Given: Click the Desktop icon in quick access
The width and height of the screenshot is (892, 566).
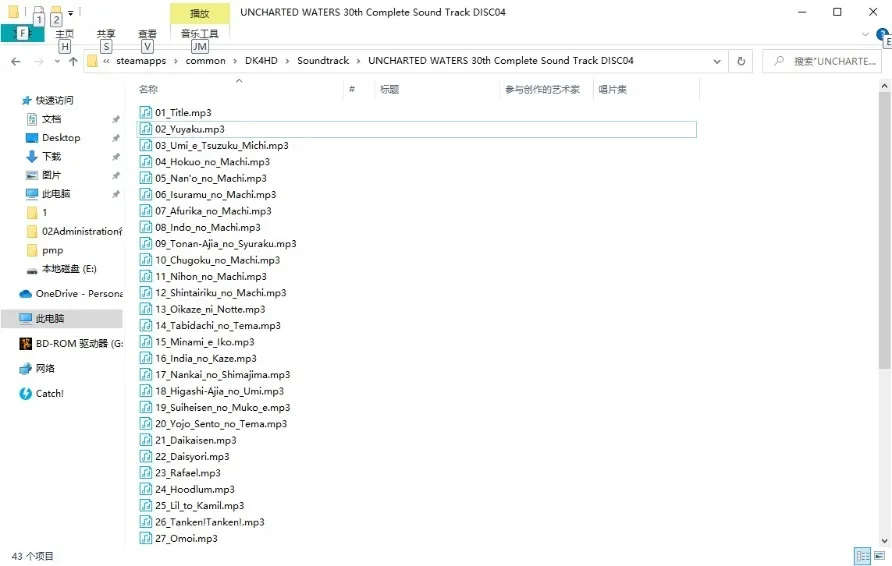Looking at the screenshot, I should [x=32, y=138].
